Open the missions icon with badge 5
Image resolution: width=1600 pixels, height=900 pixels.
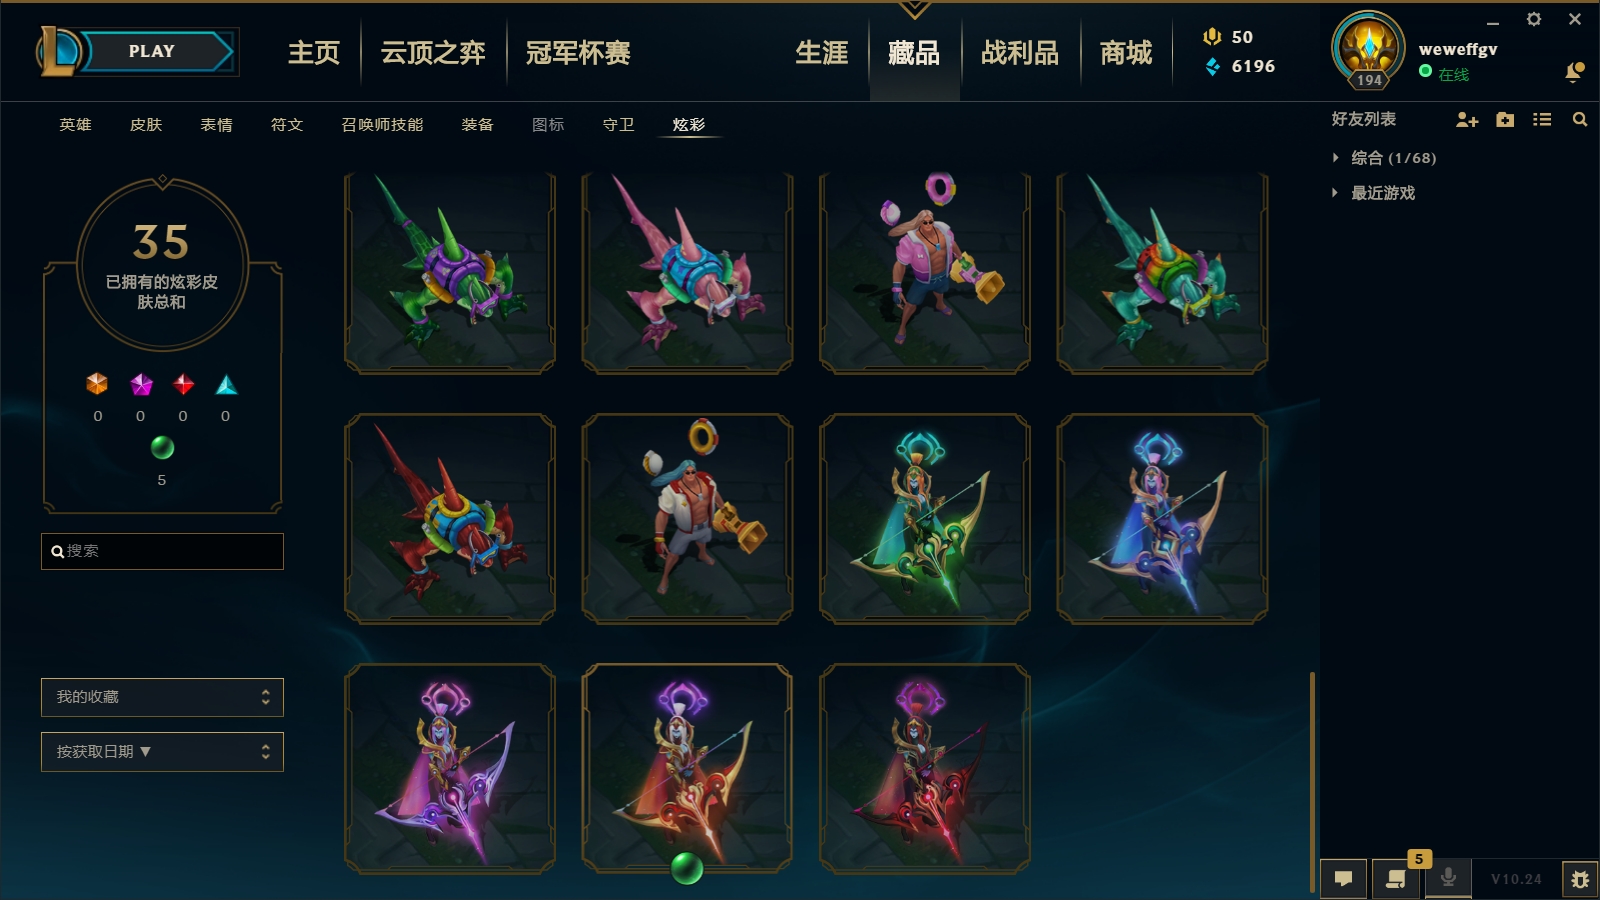(x=1396, y=879)
